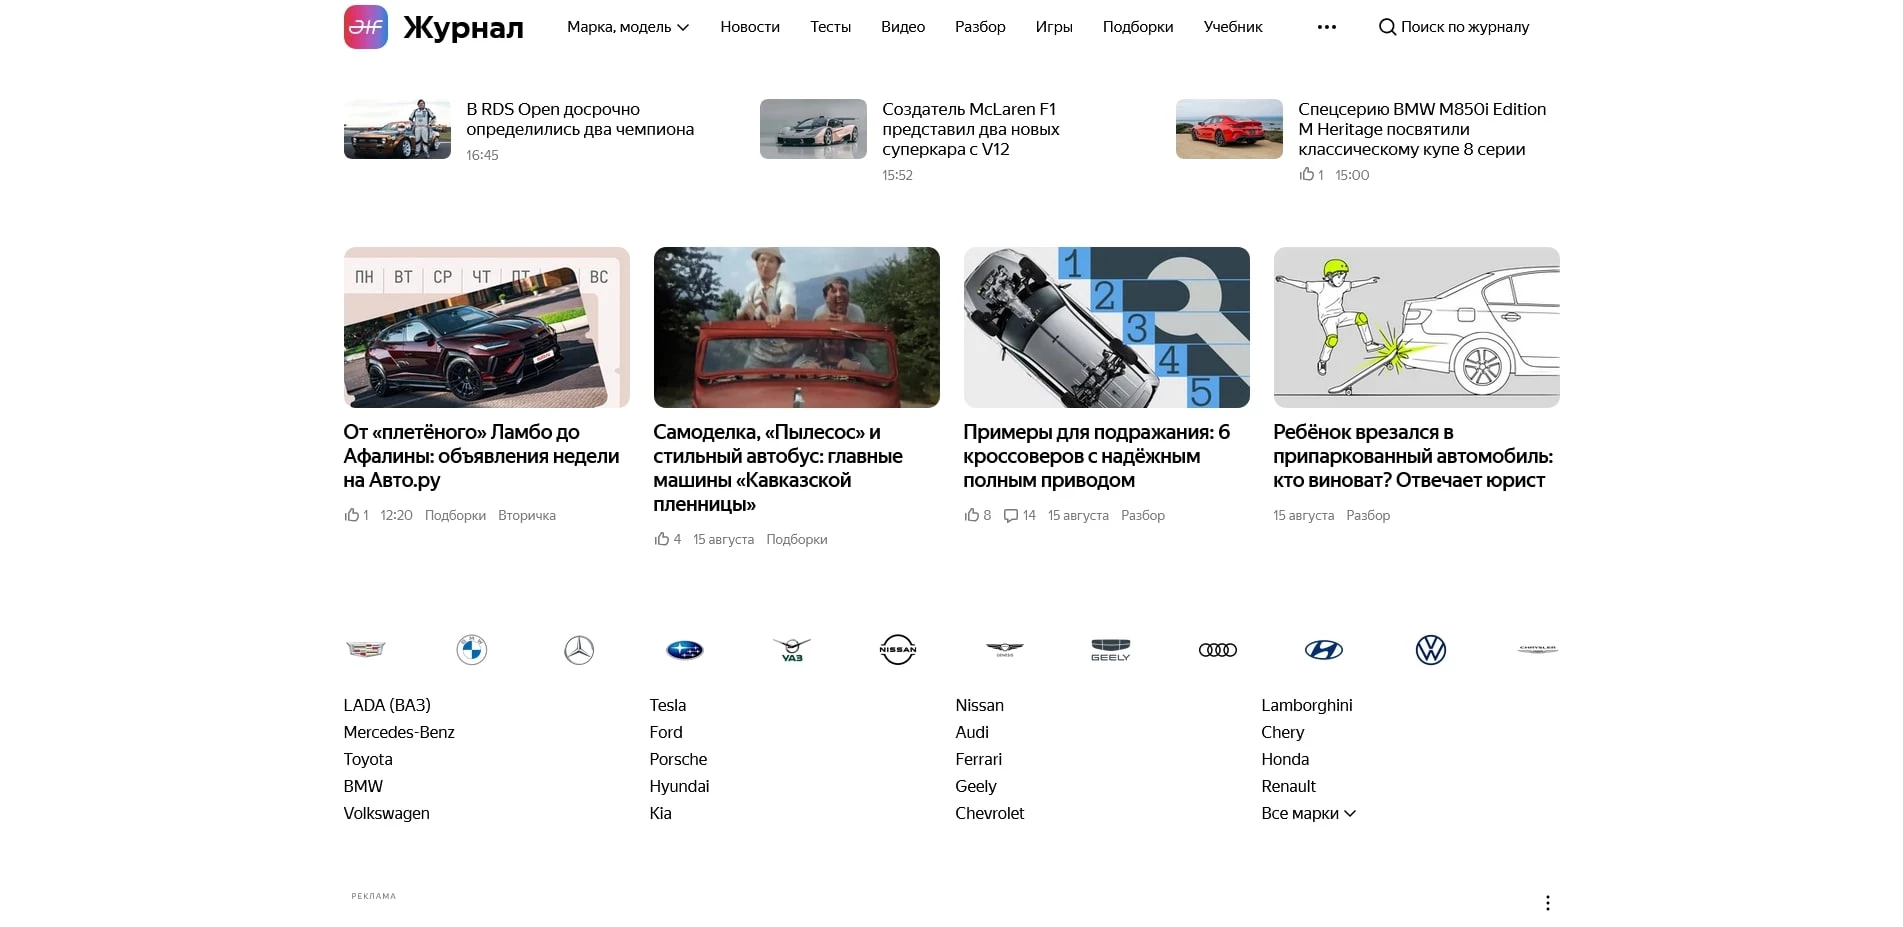The height and width of the screenshot is (927, 1903).
Task: Switch to the «Тесты» section
Action: [830, 27]
